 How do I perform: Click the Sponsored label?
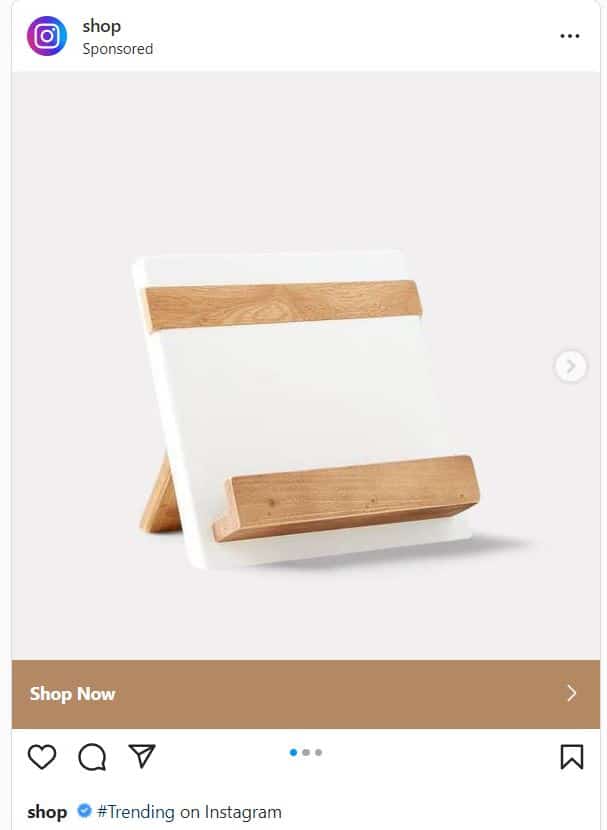point(117,49)
